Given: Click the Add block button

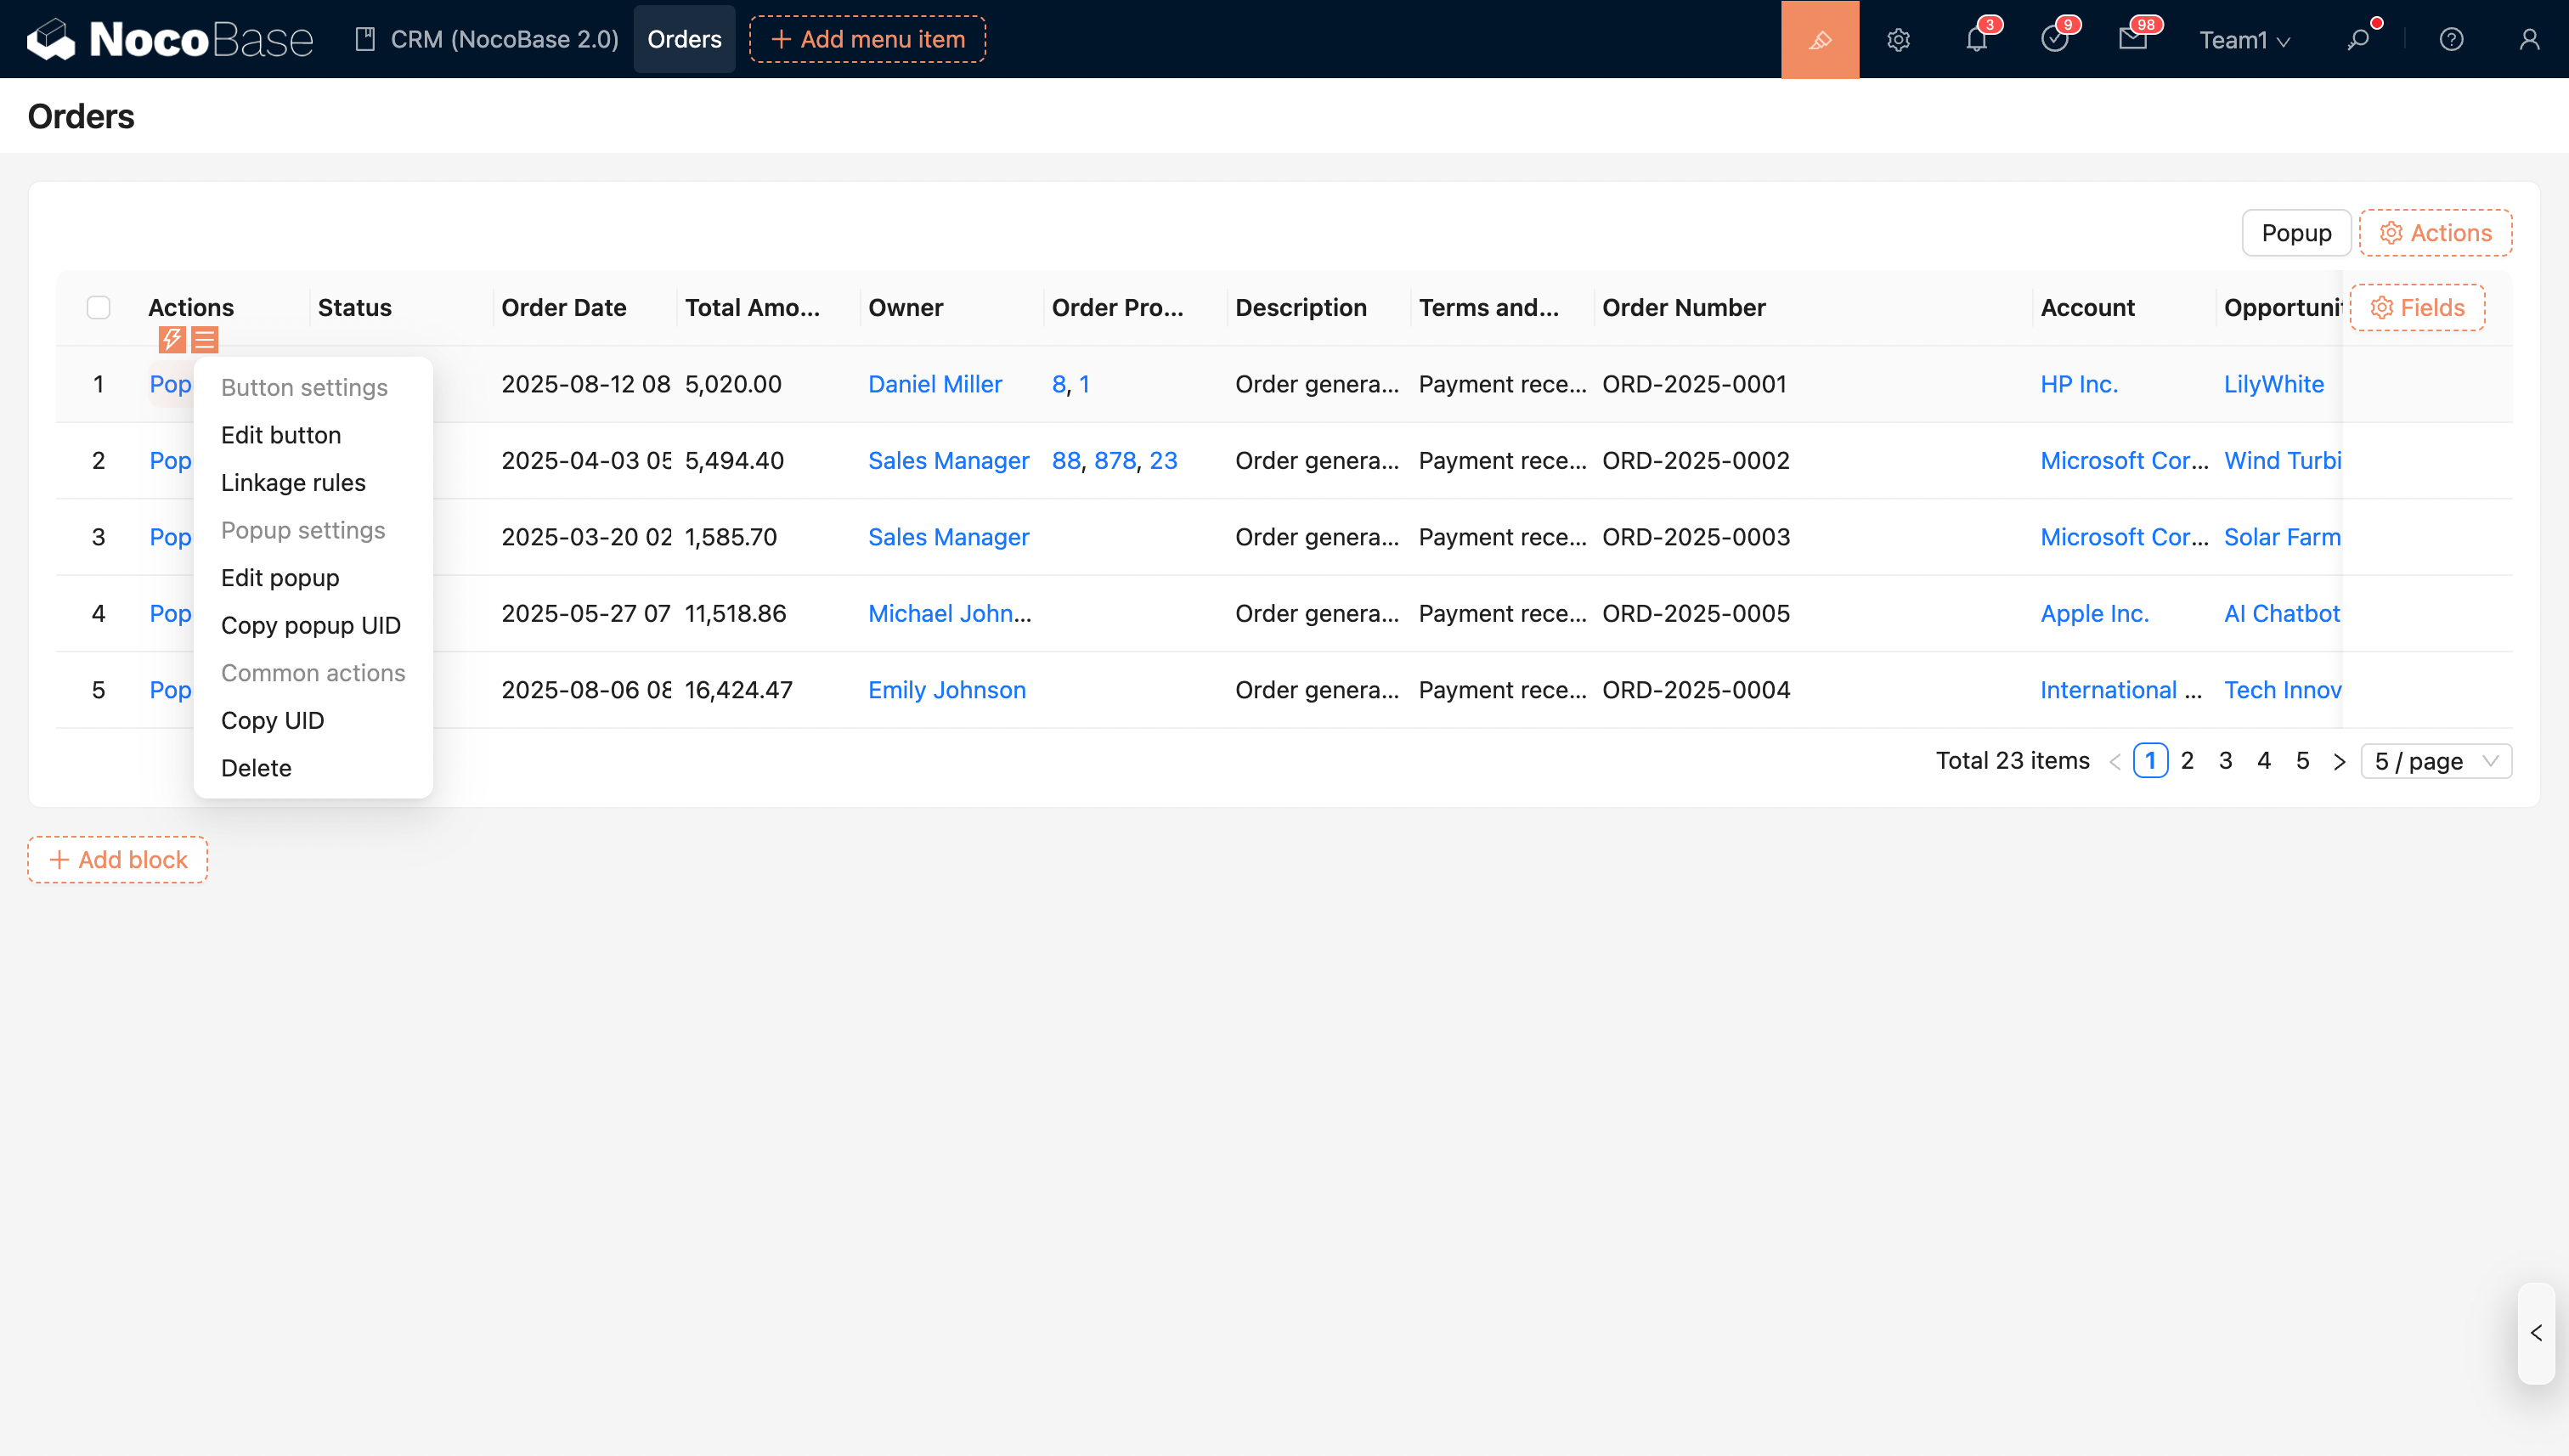Looking at the screenshot, I should (118, 859).
